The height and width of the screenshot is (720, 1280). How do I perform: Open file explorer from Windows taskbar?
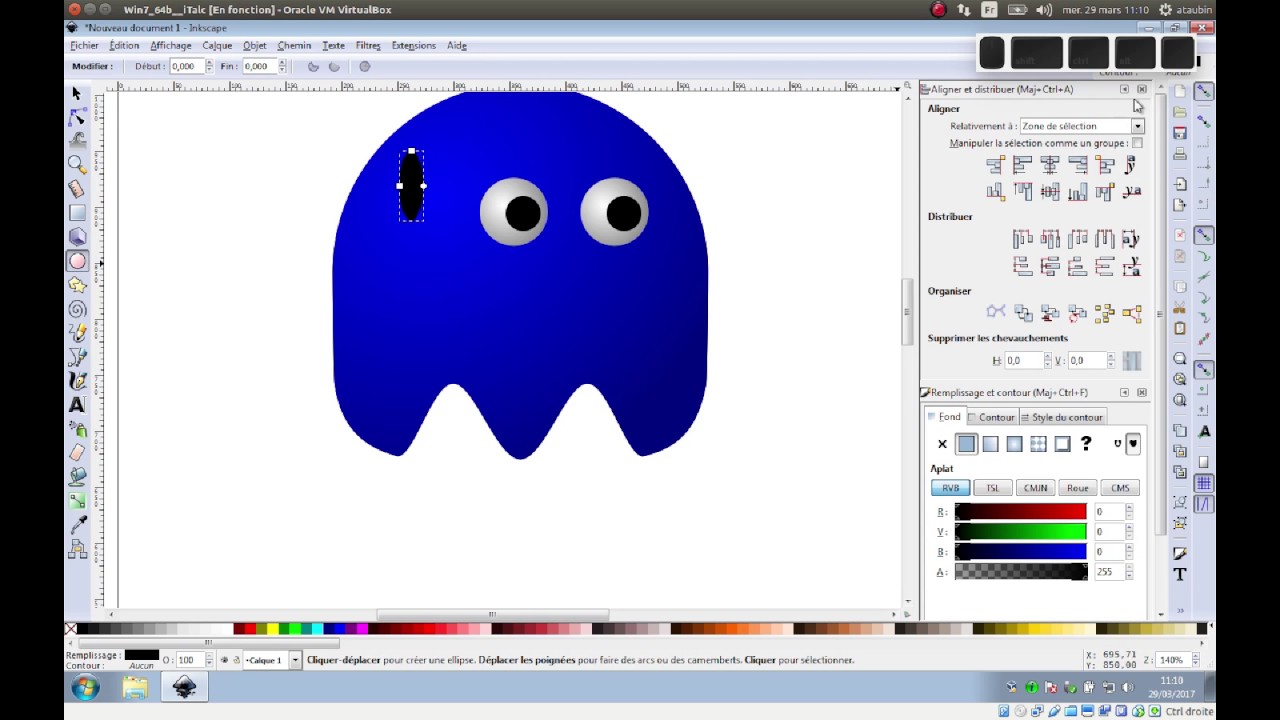coord(135,687)
